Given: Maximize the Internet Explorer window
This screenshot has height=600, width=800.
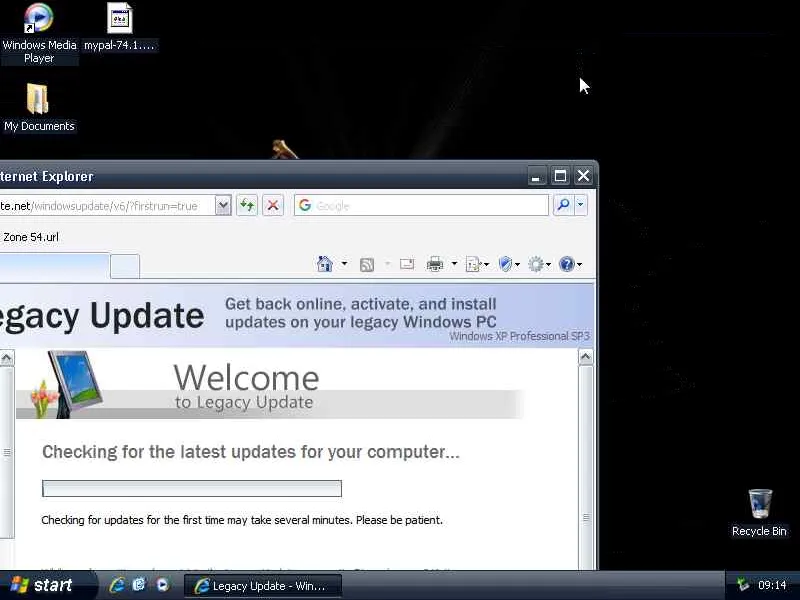Looking at the screenshot, I should [560, 176].
